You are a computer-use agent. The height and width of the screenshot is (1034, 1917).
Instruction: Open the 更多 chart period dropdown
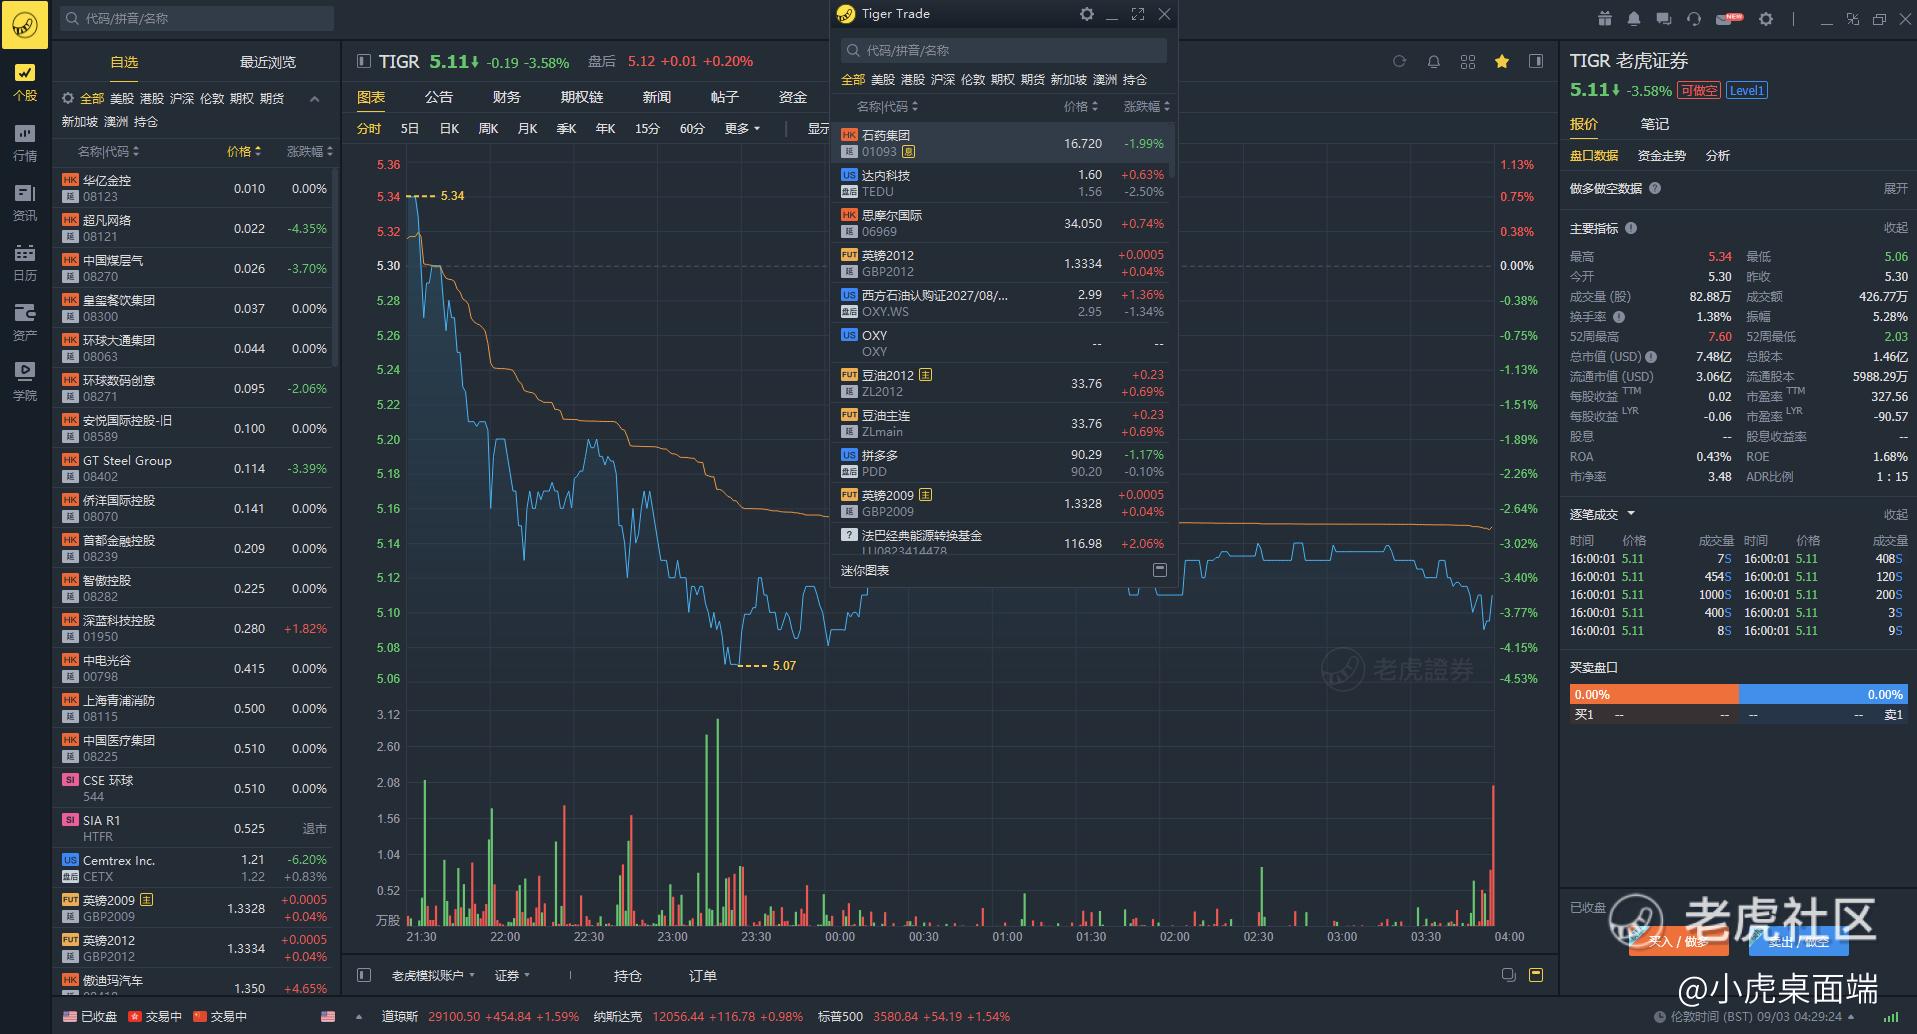tap(742, 128)
